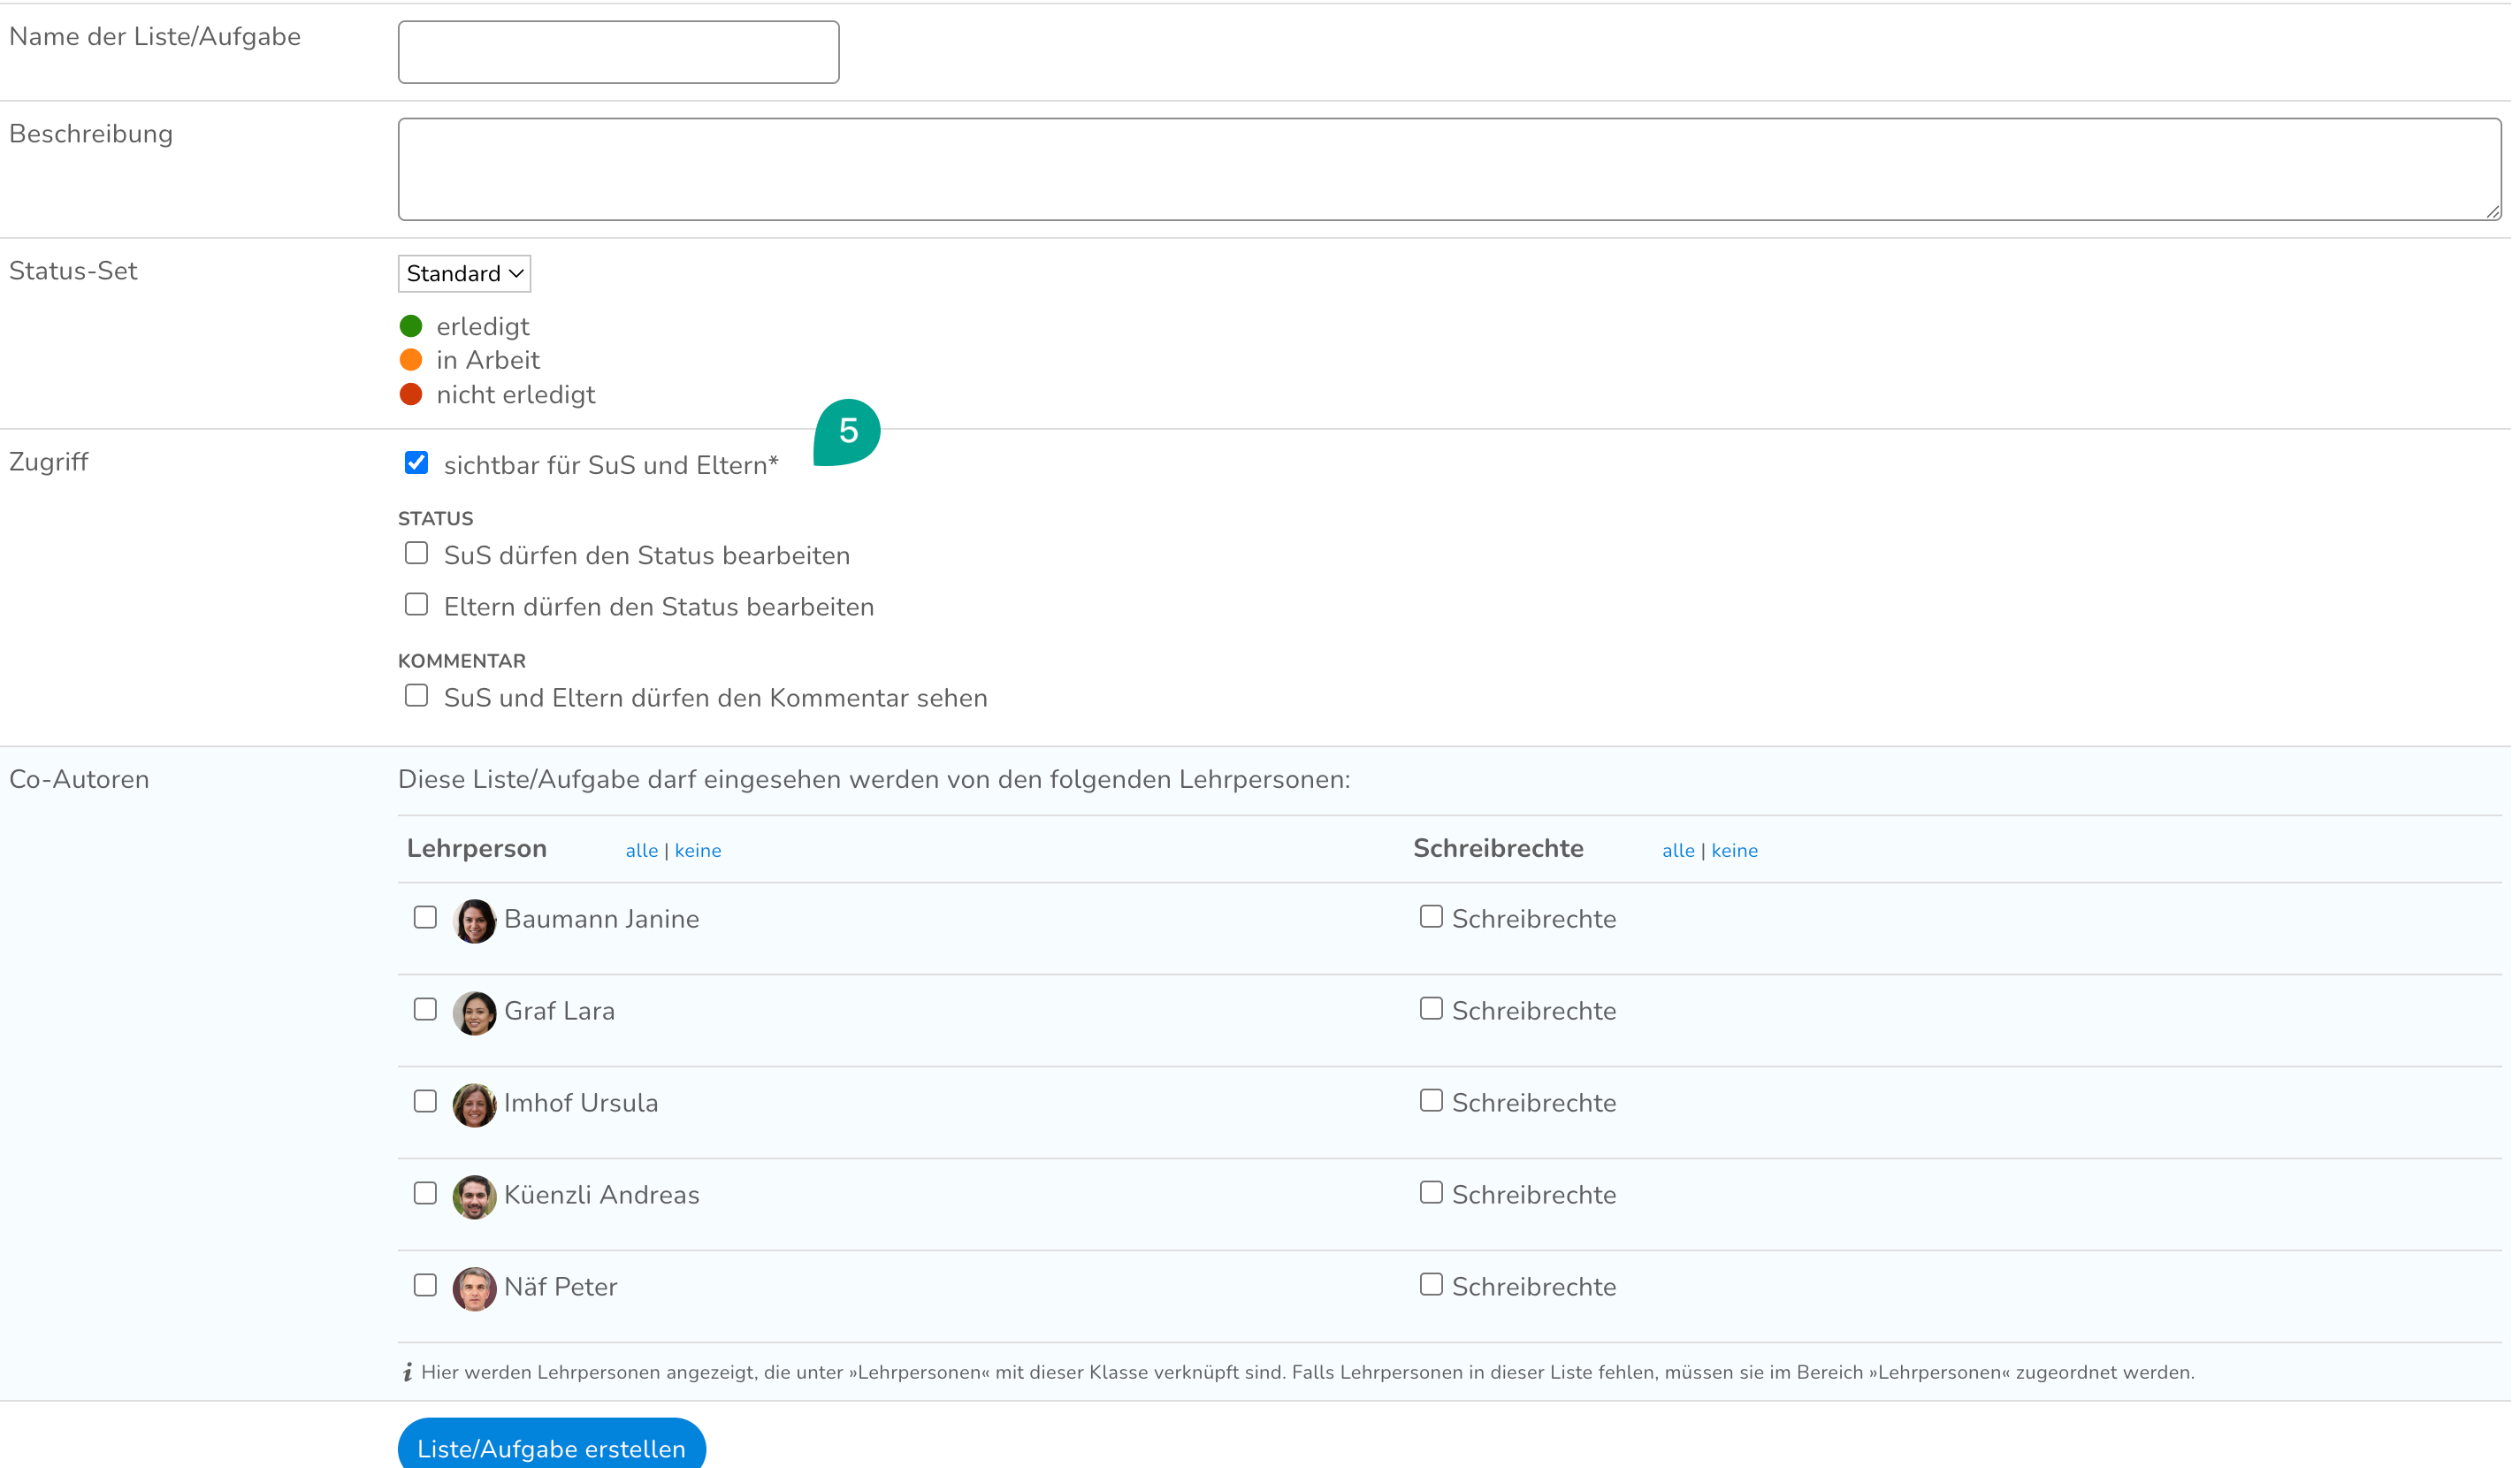The image size is (2520, 1468).
Task: Click the info icon below the teacher list
Action: pos(408,1373)
